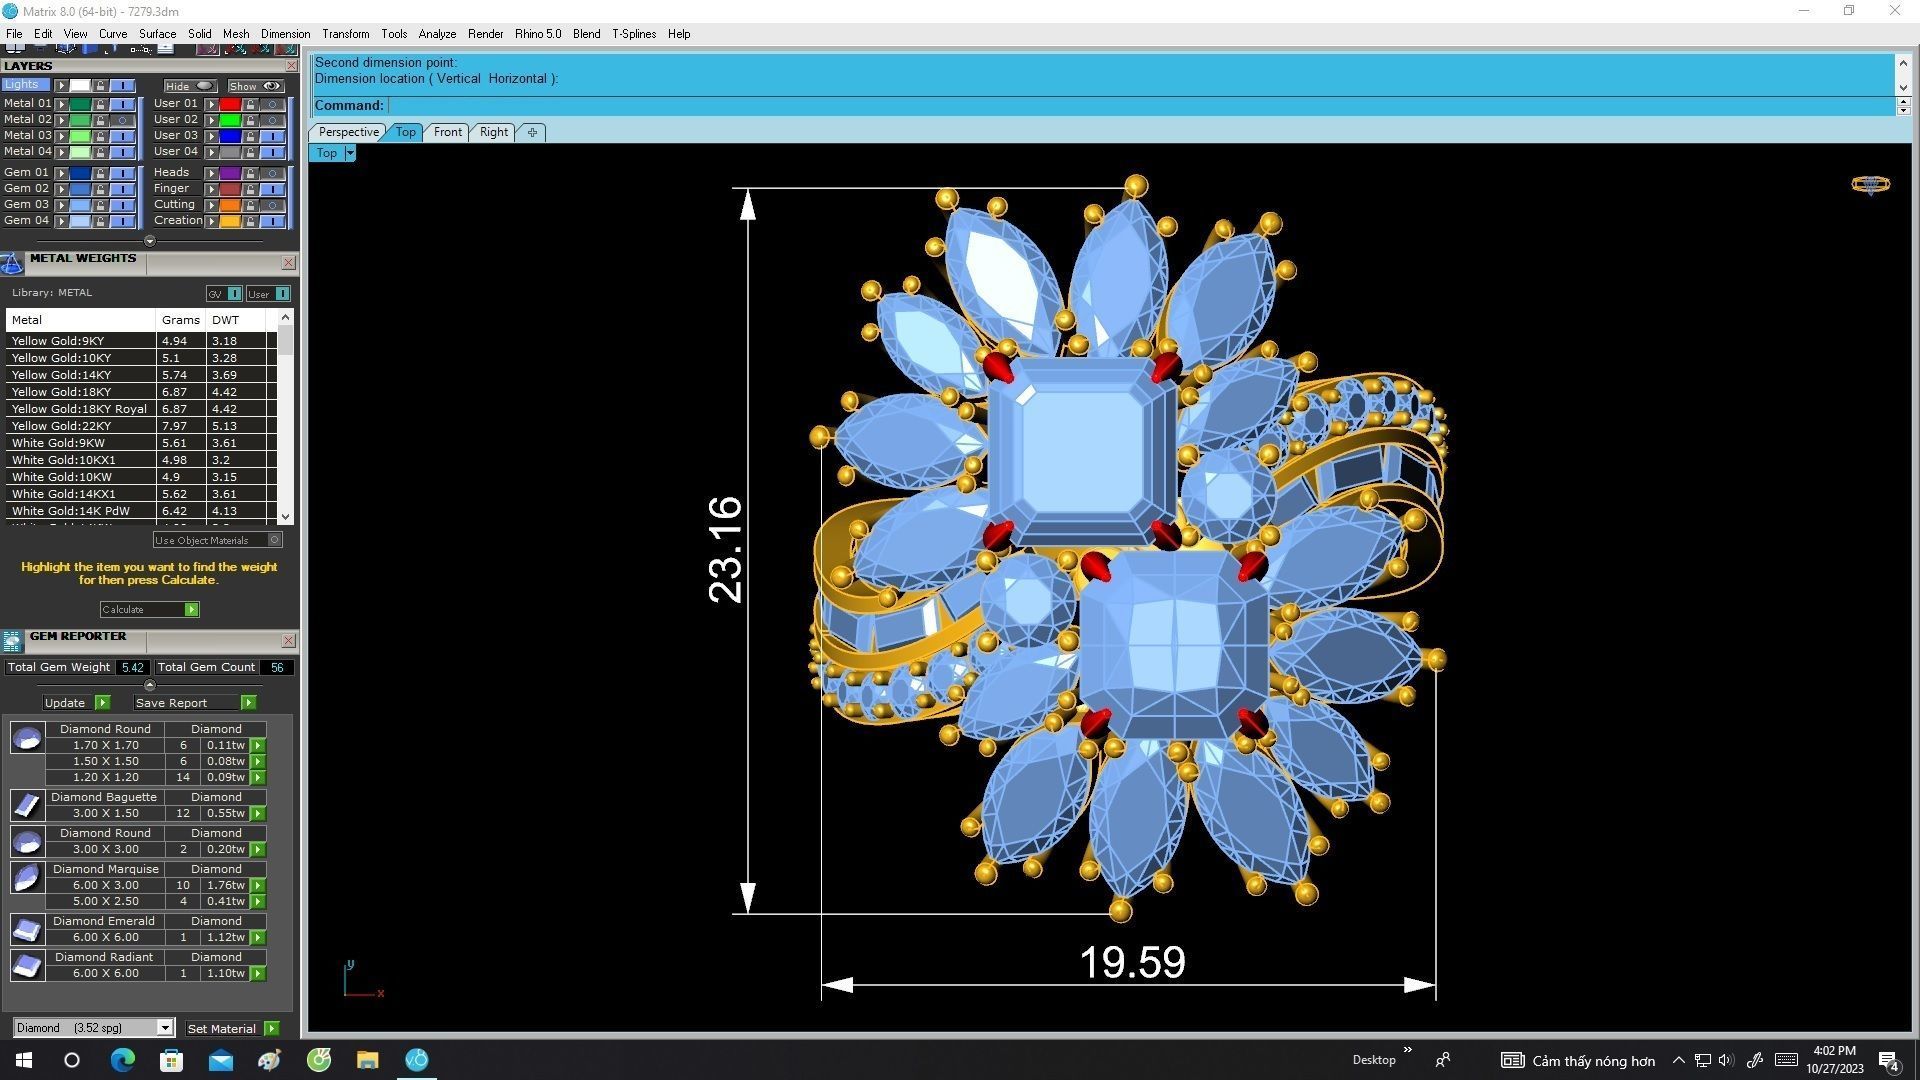1920x1080 pixels.
Task: Click the Gem Reporter panel icon
Action: click(12, 641)
